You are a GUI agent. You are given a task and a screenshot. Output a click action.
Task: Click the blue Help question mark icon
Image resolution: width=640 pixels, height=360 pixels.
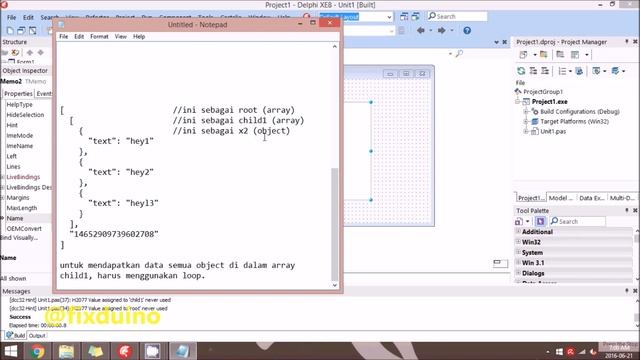467,31
